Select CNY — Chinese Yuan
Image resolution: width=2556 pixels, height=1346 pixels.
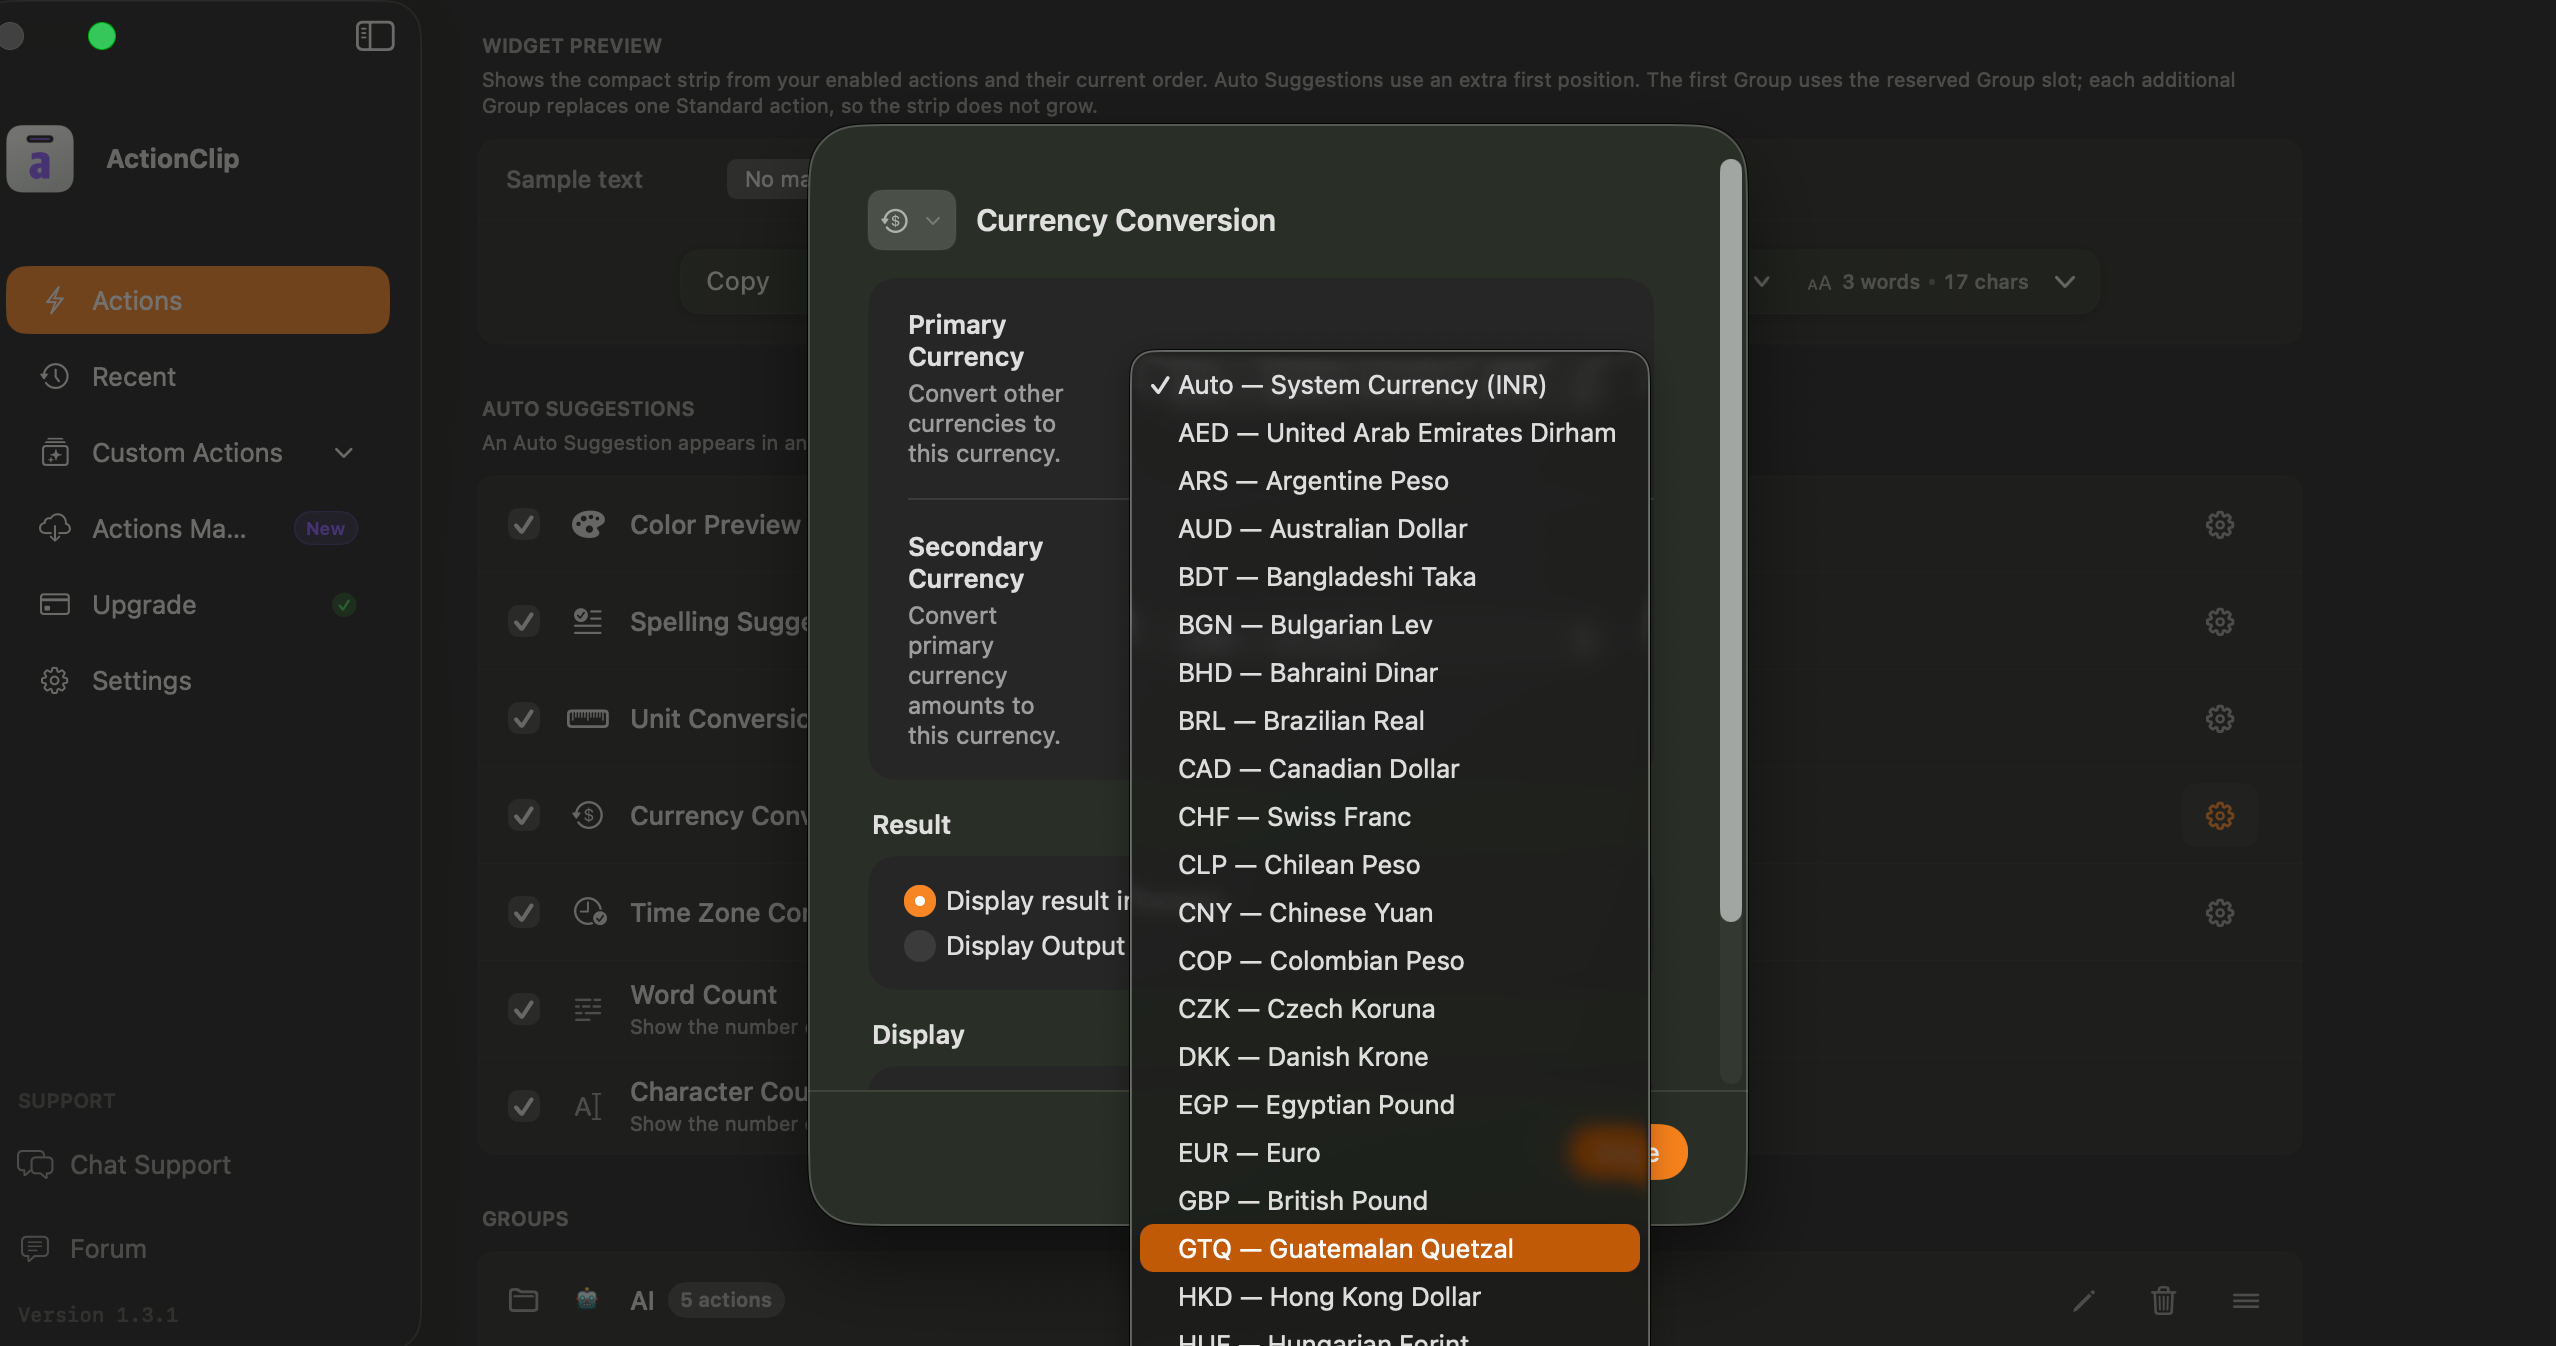pos(1389,912)
